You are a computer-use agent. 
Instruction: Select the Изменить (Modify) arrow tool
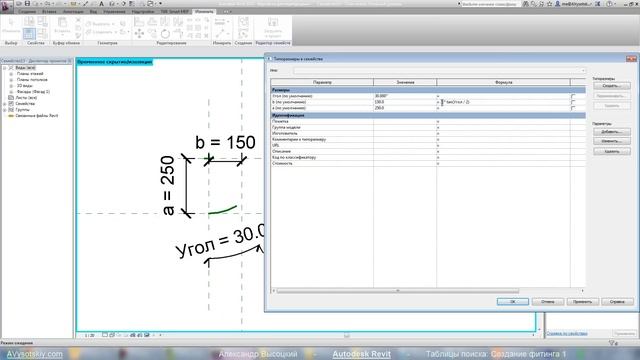11,25
